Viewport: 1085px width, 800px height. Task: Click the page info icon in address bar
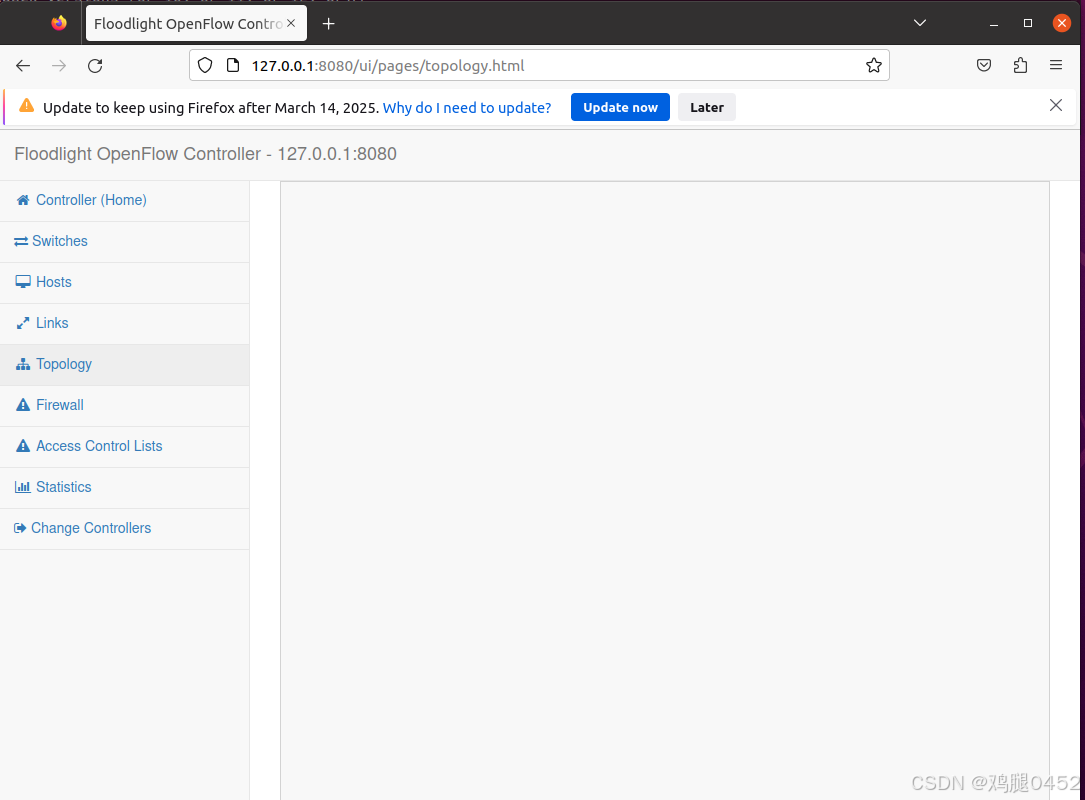(233, 66)
